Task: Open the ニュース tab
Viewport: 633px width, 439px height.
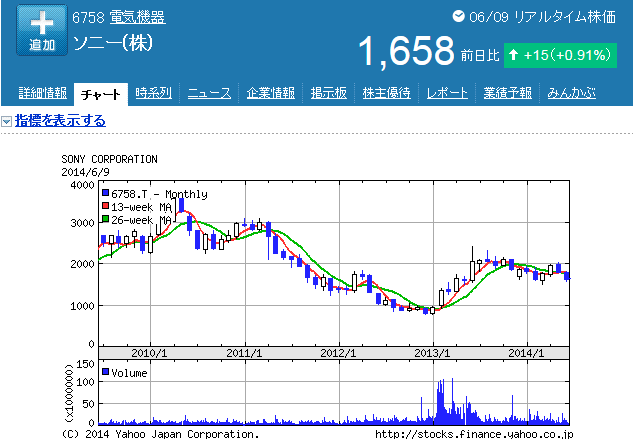Action: tap(209, 93)
